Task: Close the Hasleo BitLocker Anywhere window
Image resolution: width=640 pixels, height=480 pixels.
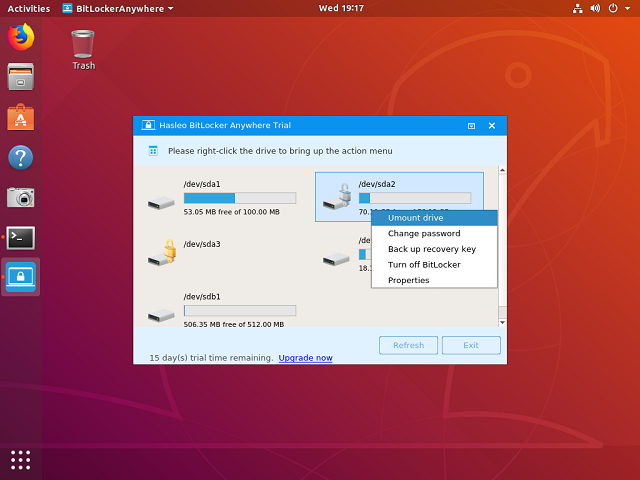Action: tap(492, 126)
